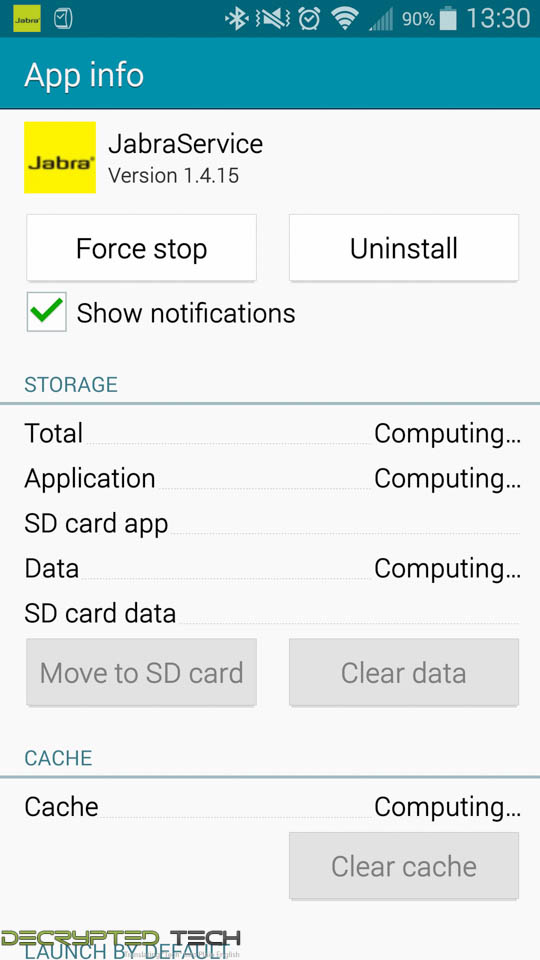Tap the Bluetooth status icon
The width and height of the screenshot is (540, 960).
236,19
